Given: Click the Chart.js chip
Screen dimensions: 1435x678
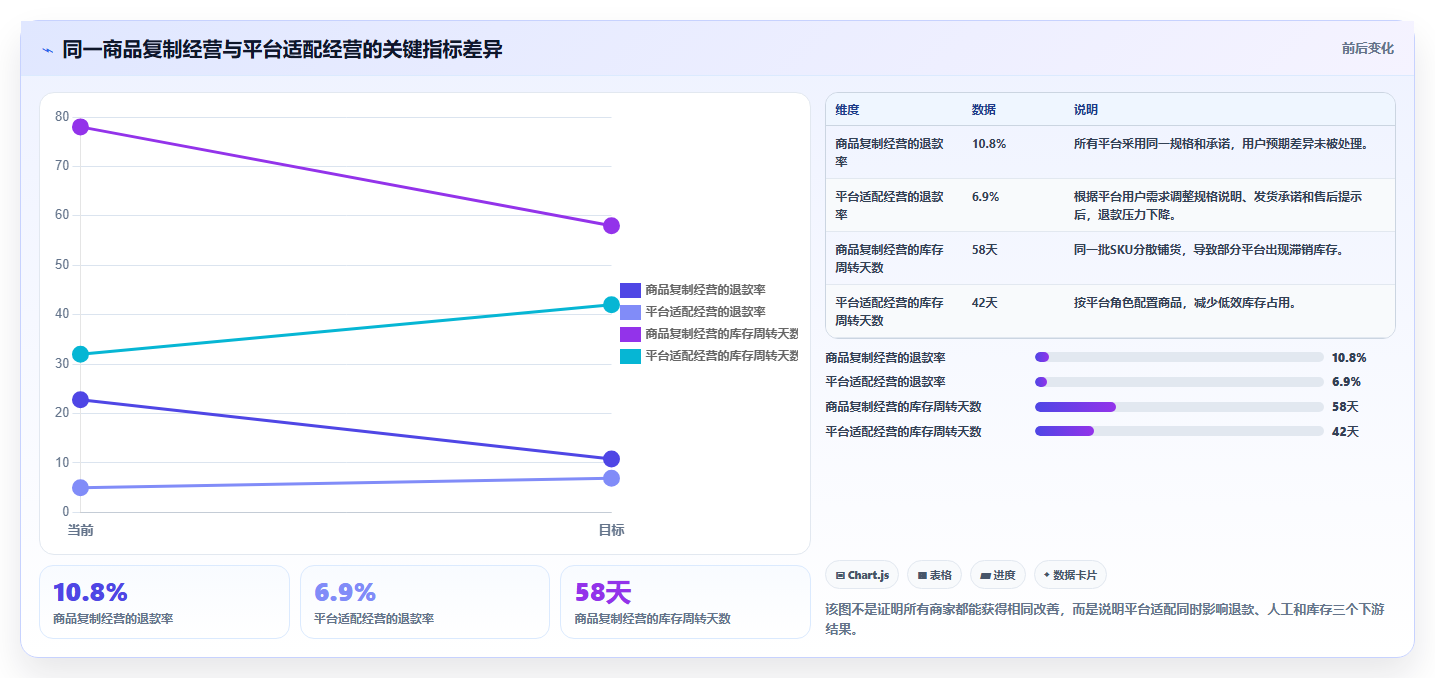Looking at the screenshot, I should click(862, 575).
